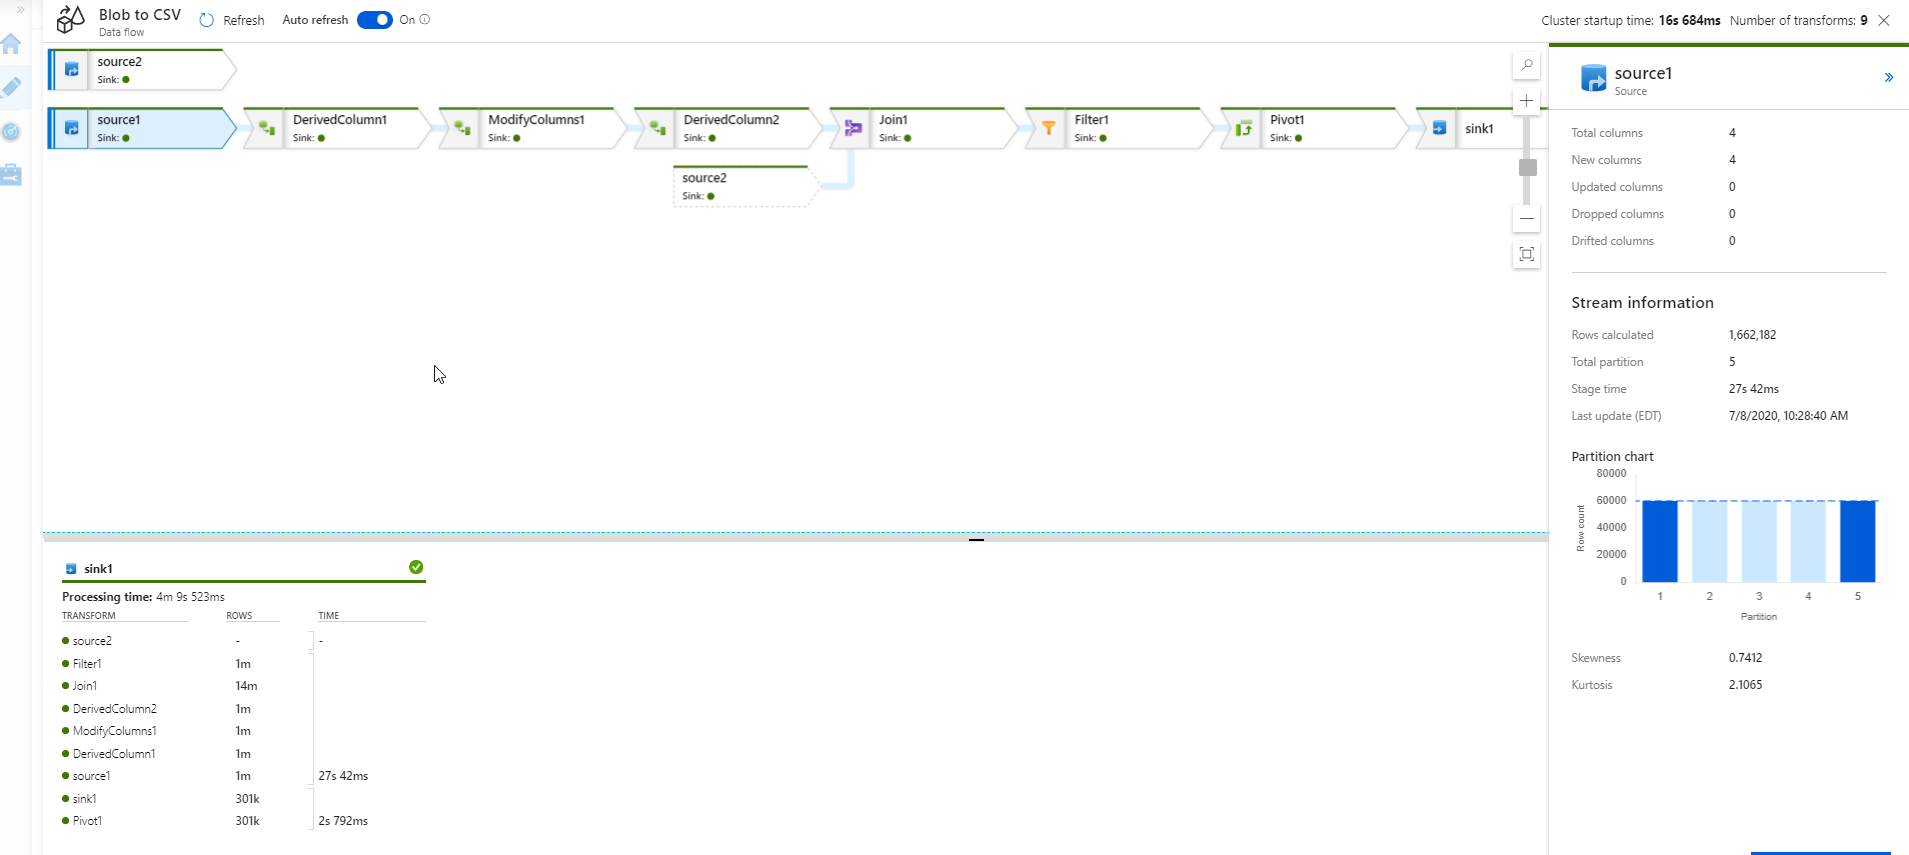Click partition 5 bar in chart
1909x855 pixels.
click(x=1858, y=541)
